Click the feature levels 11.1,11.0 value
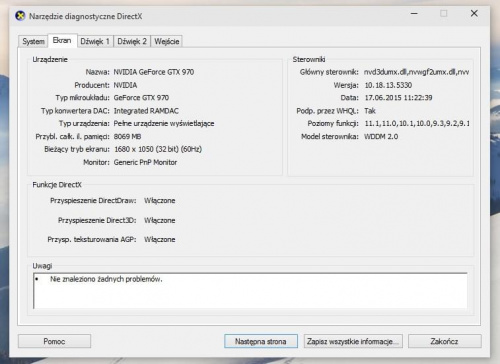This screenshot has height=364, width=500. (x=417, y=124)
